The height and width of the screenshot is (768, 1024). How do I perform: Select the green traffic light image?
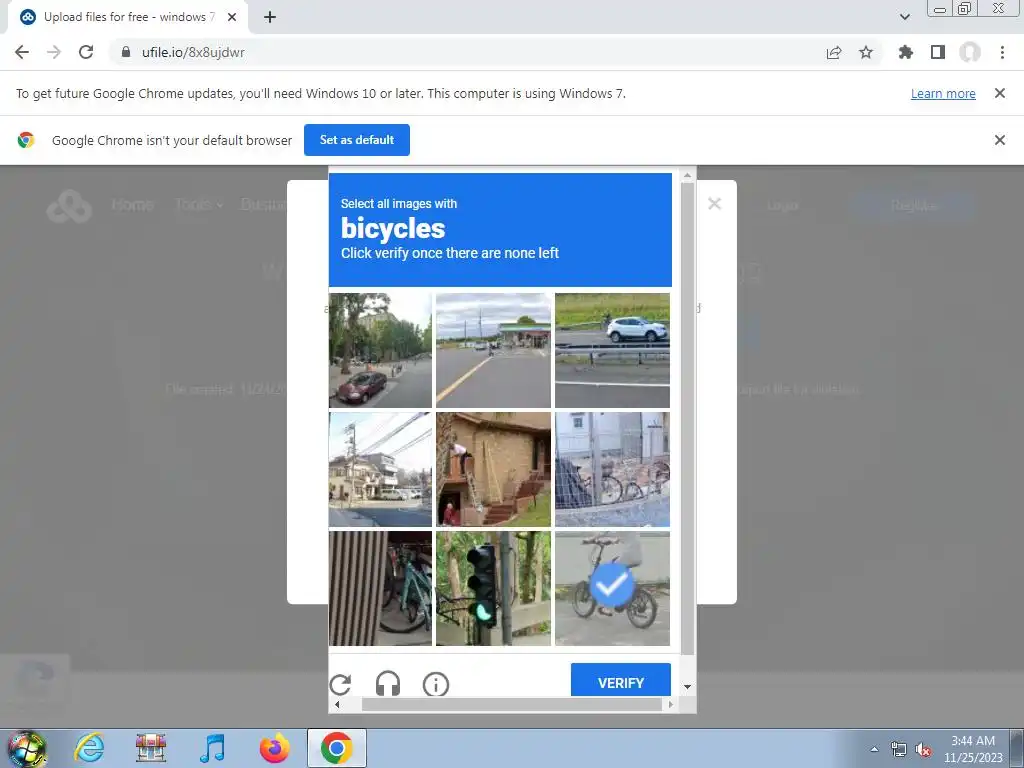493,588
